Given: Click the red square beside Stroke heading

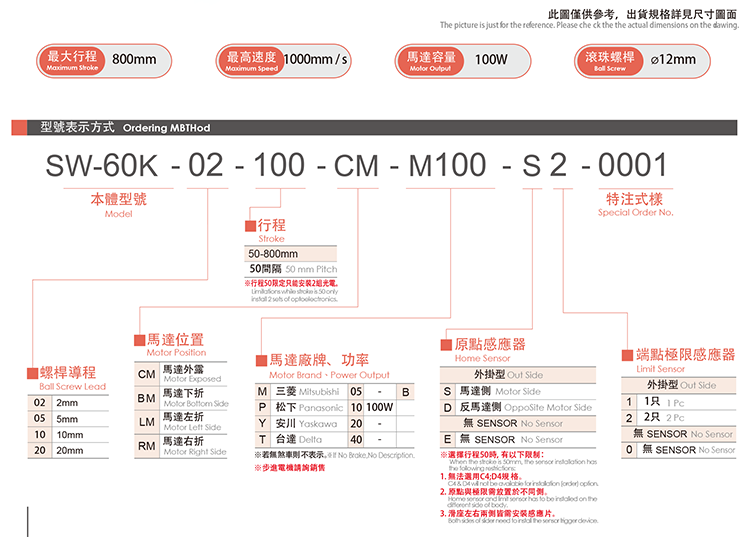Looking at the screenshot, I should coord(250,226).
